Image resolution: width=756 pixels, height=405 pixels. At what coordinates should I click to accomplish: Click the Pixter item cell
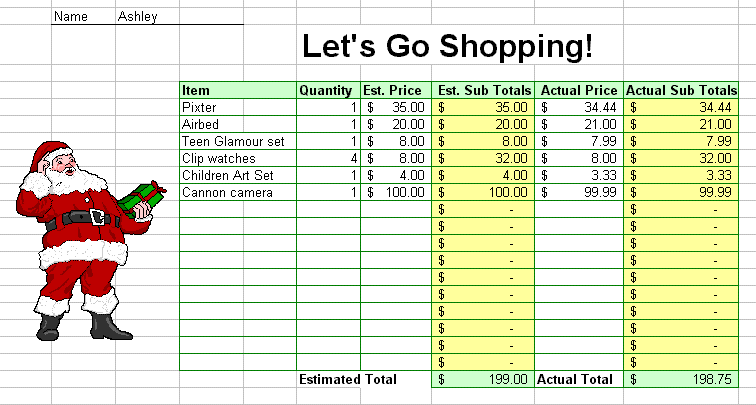click(238, 107)
